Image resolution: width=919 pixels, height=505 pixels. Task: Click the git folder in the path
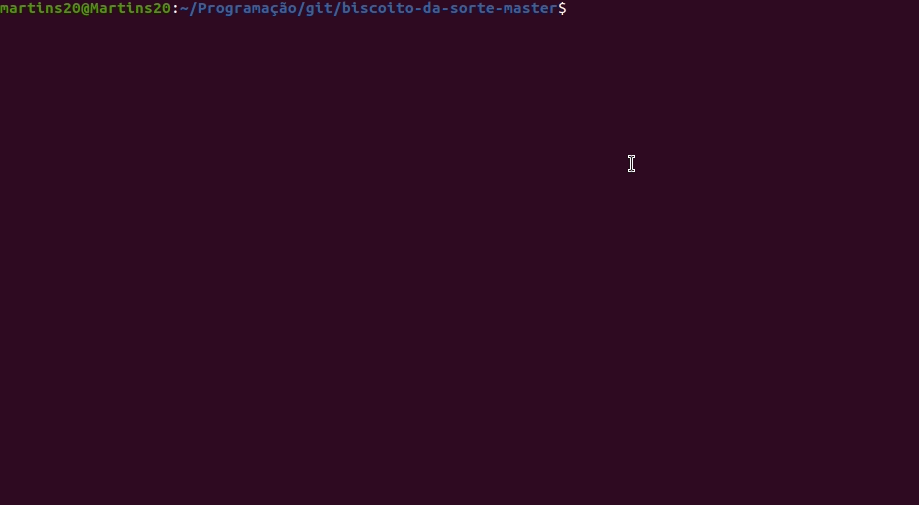point(319,8)
